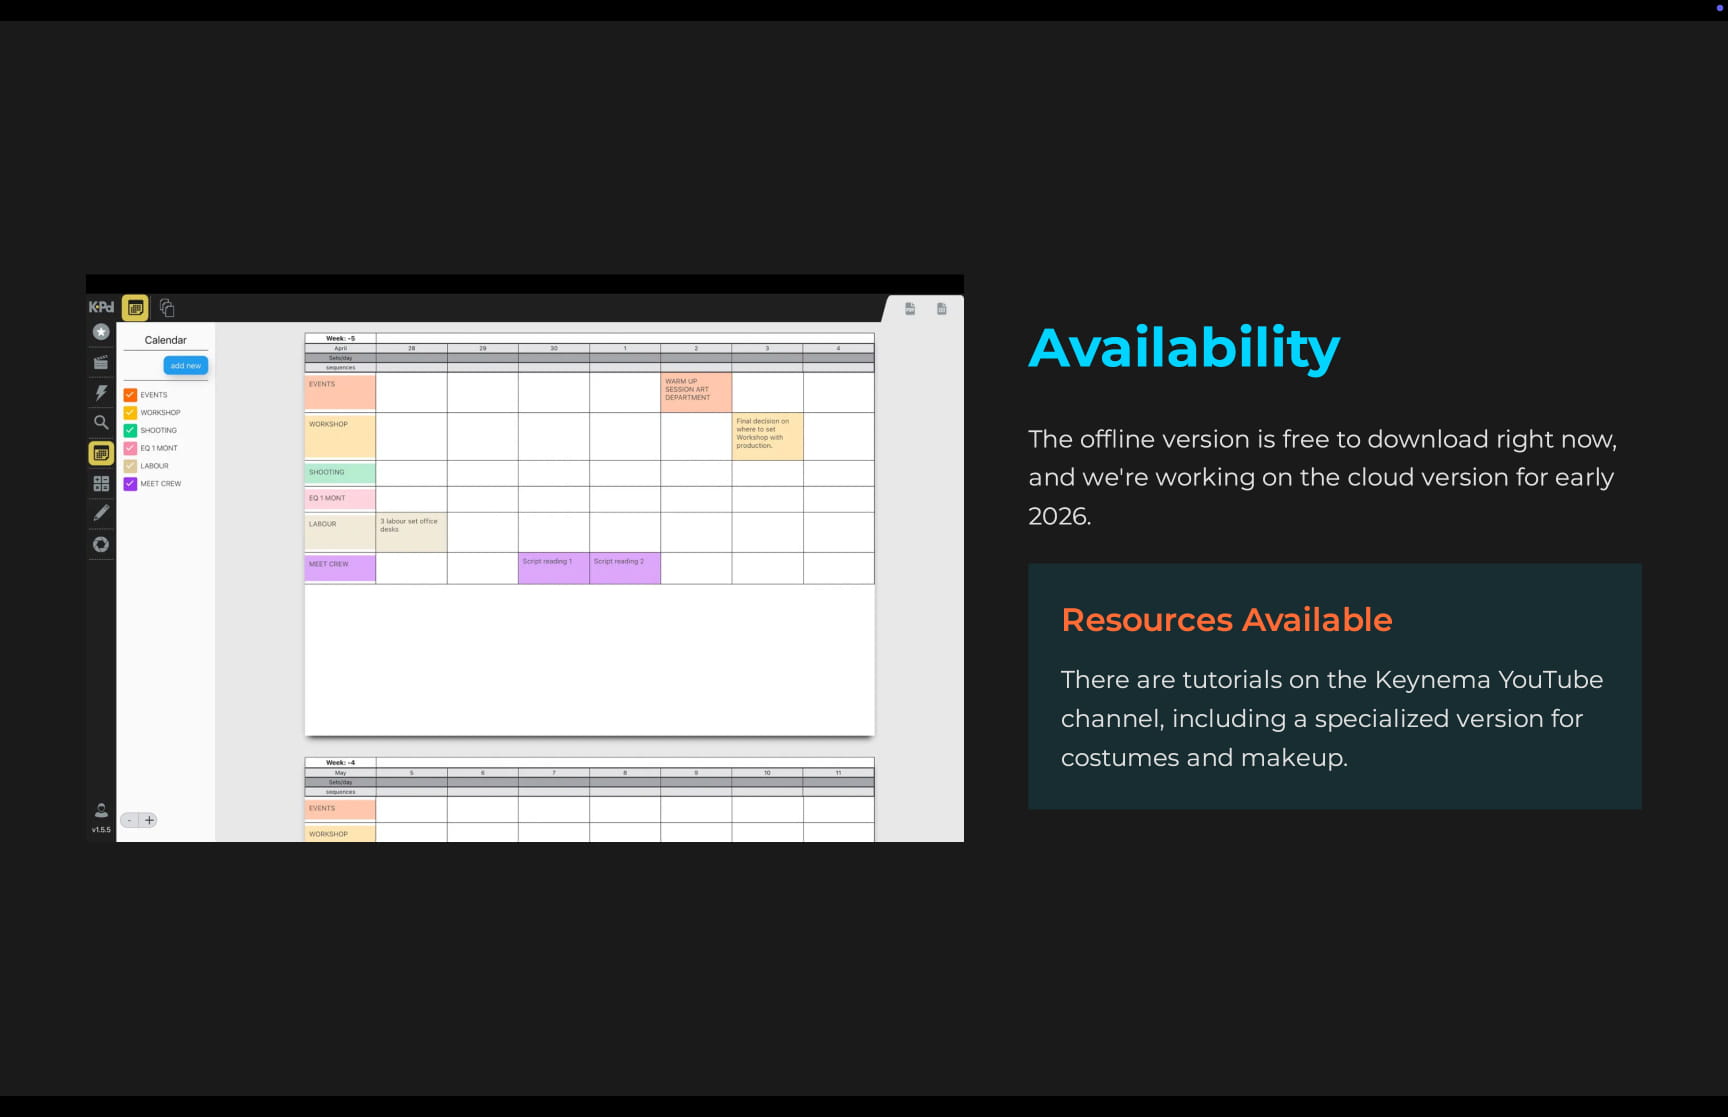
Task: Select the Script reading 1 calendar entry
Action: [552, 567]
